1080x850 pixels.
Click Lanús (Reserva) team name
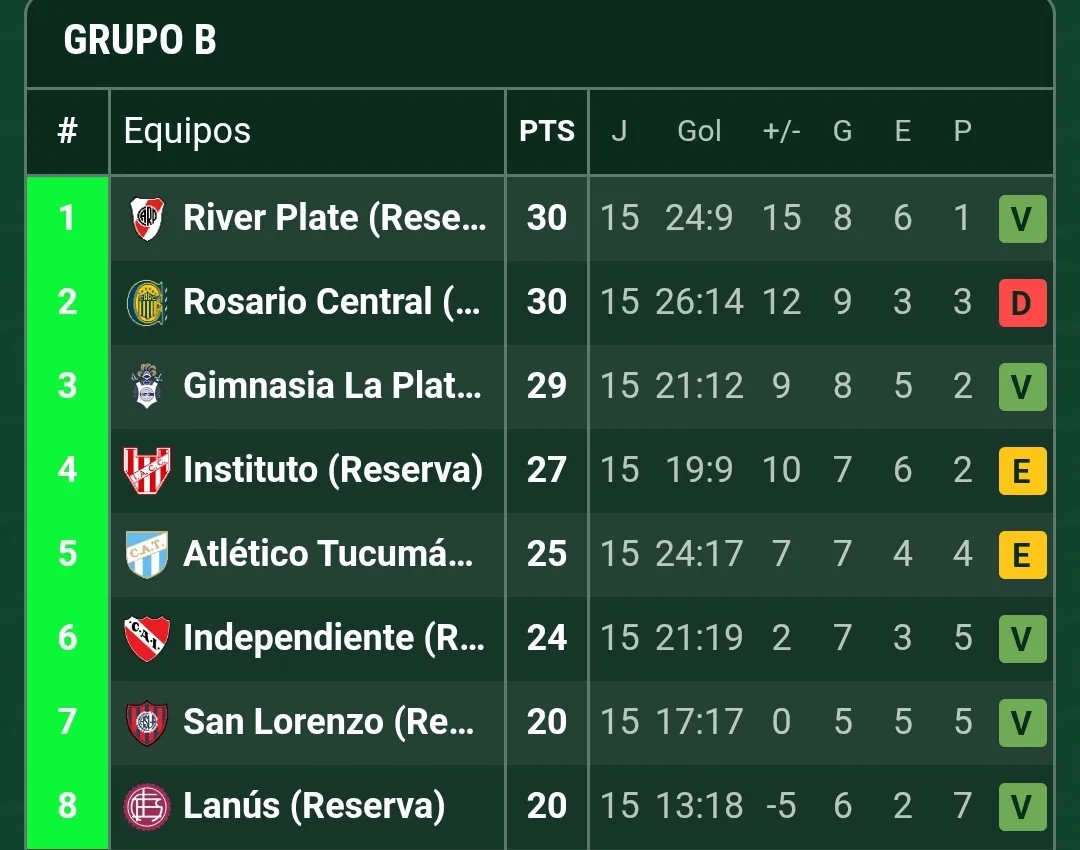pos(314,806)
